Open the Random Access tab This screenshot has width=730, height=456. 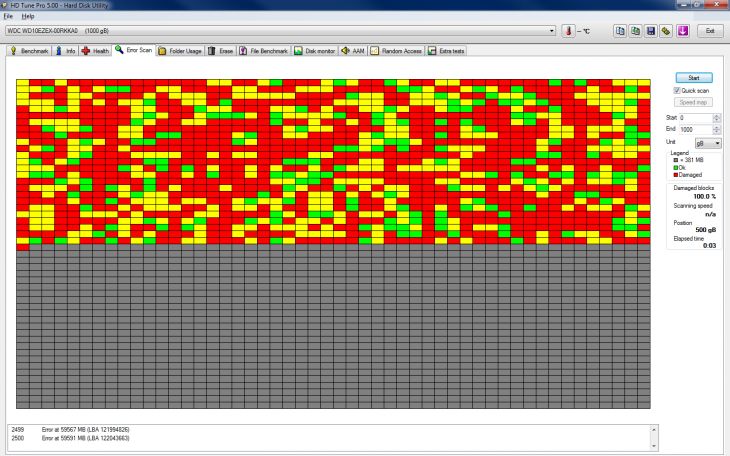point(396,51)
